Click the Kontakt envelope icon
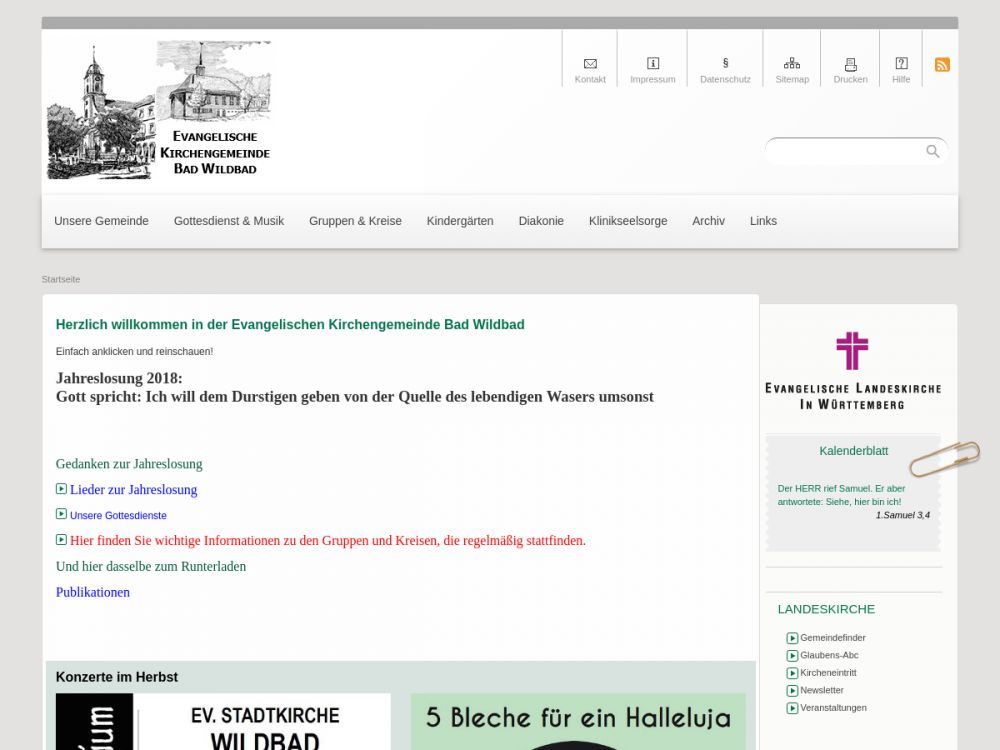This screenshot has width=1000, height=750. (590, 64)
